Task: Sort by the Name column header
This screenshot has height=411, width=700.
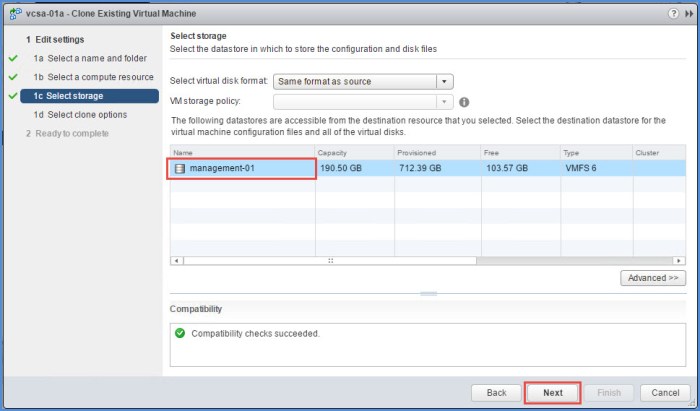Action: [x=242, y=153]
